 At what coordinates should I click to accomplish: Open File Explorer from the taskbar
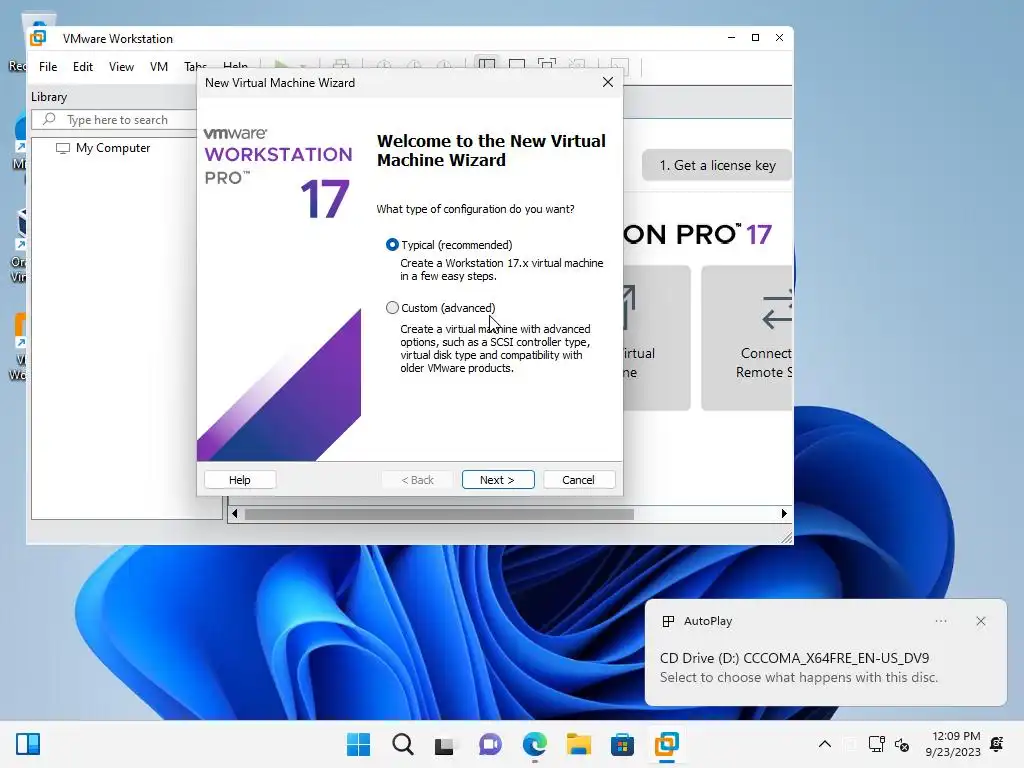(579, 744)
